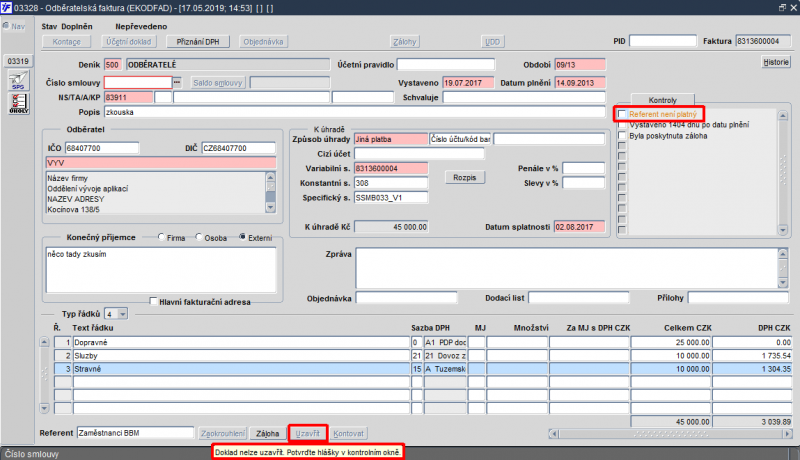This screenshot has width=800, height=460.
Task: Open the Úkoly checklist icon
Action: [x=18, y=104]
